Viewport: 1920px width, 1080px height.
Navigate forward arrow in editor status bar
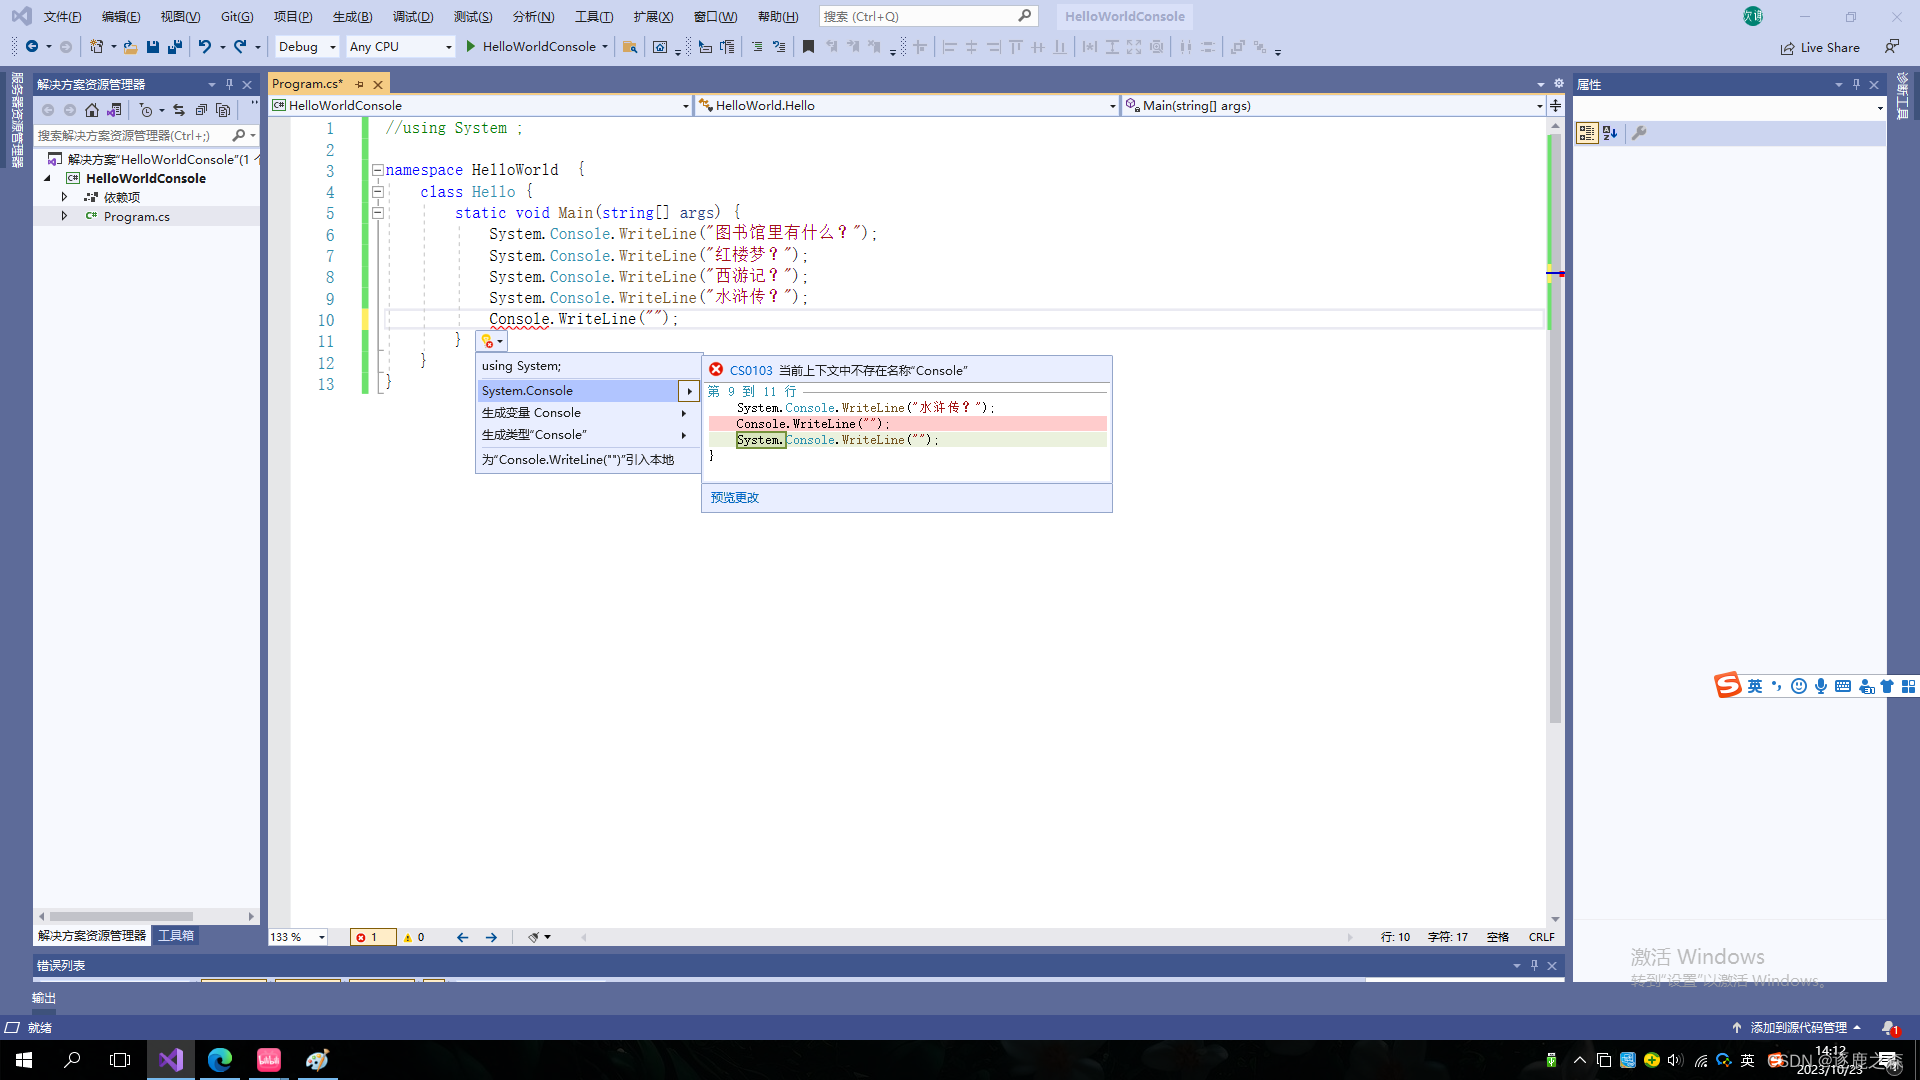pyautogui.click(x=491, y=937)
